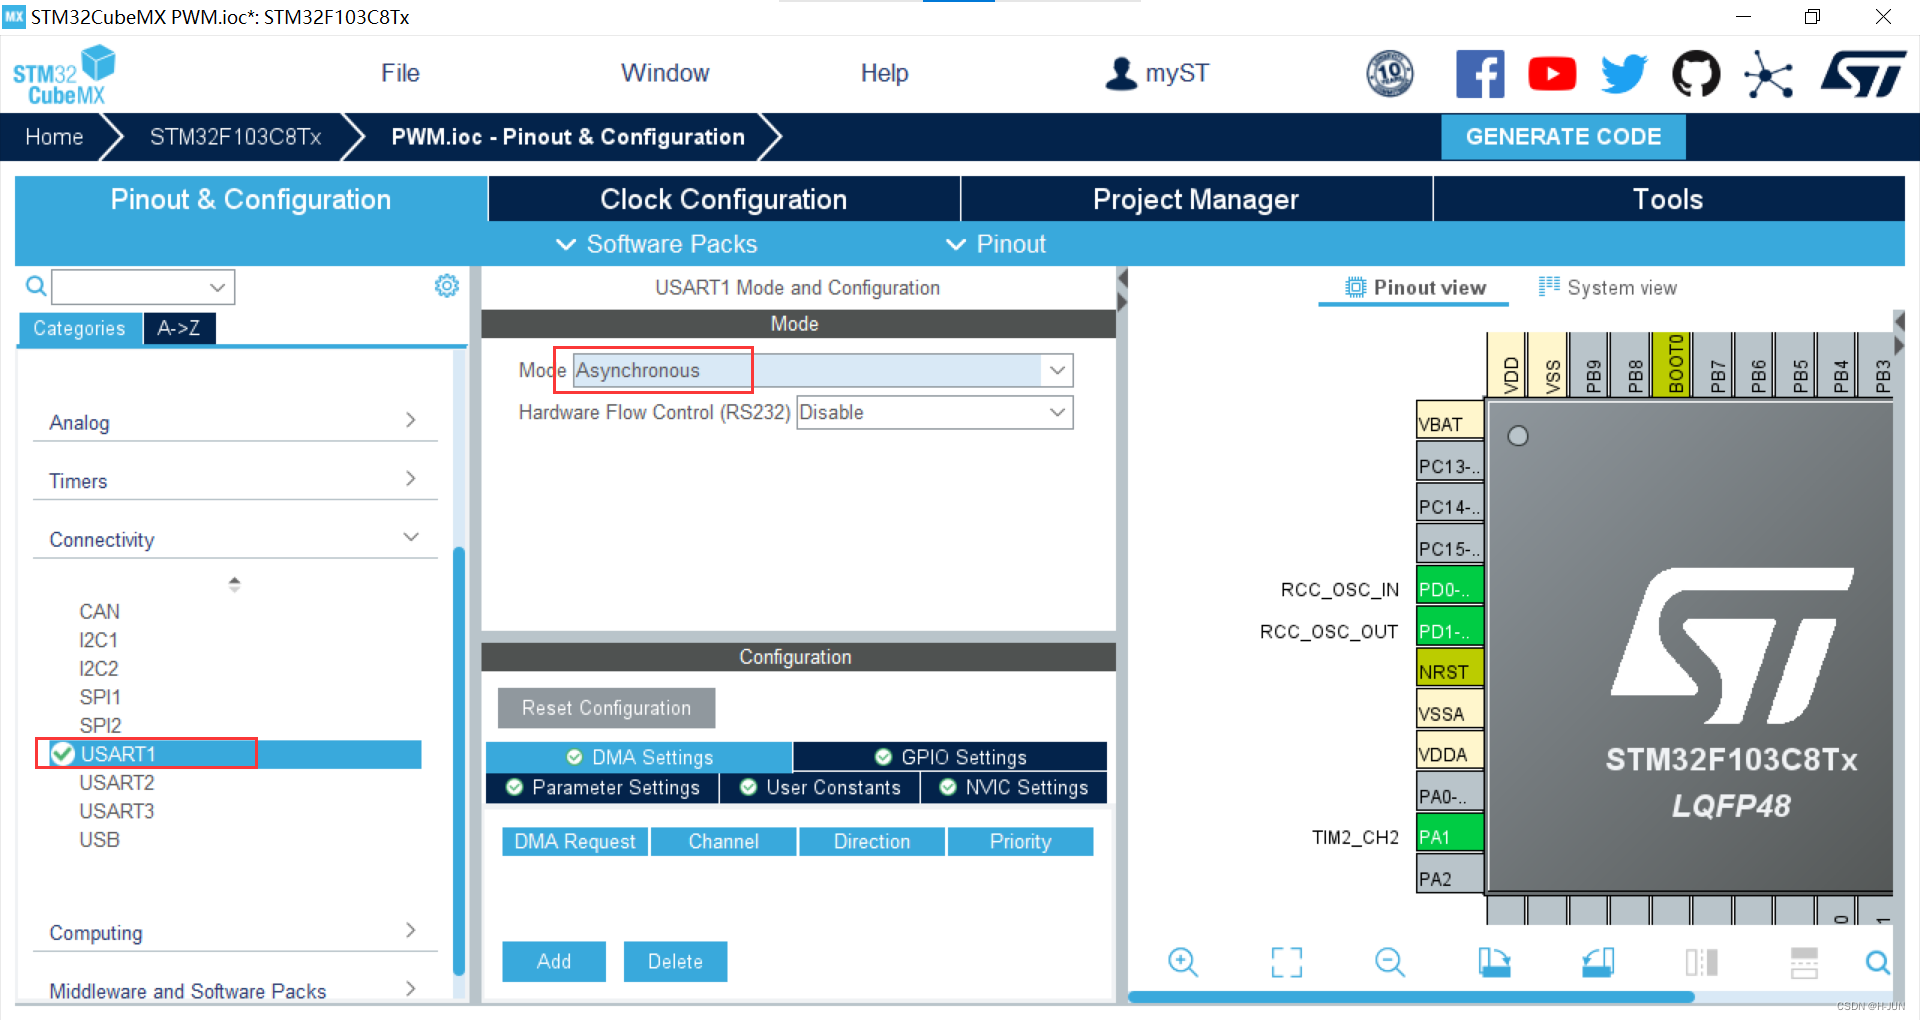This screenshot has width=1920, height=1020.
Task: Click the STM32F103C8Tx breadcrumb
Action: pos(236,137)
